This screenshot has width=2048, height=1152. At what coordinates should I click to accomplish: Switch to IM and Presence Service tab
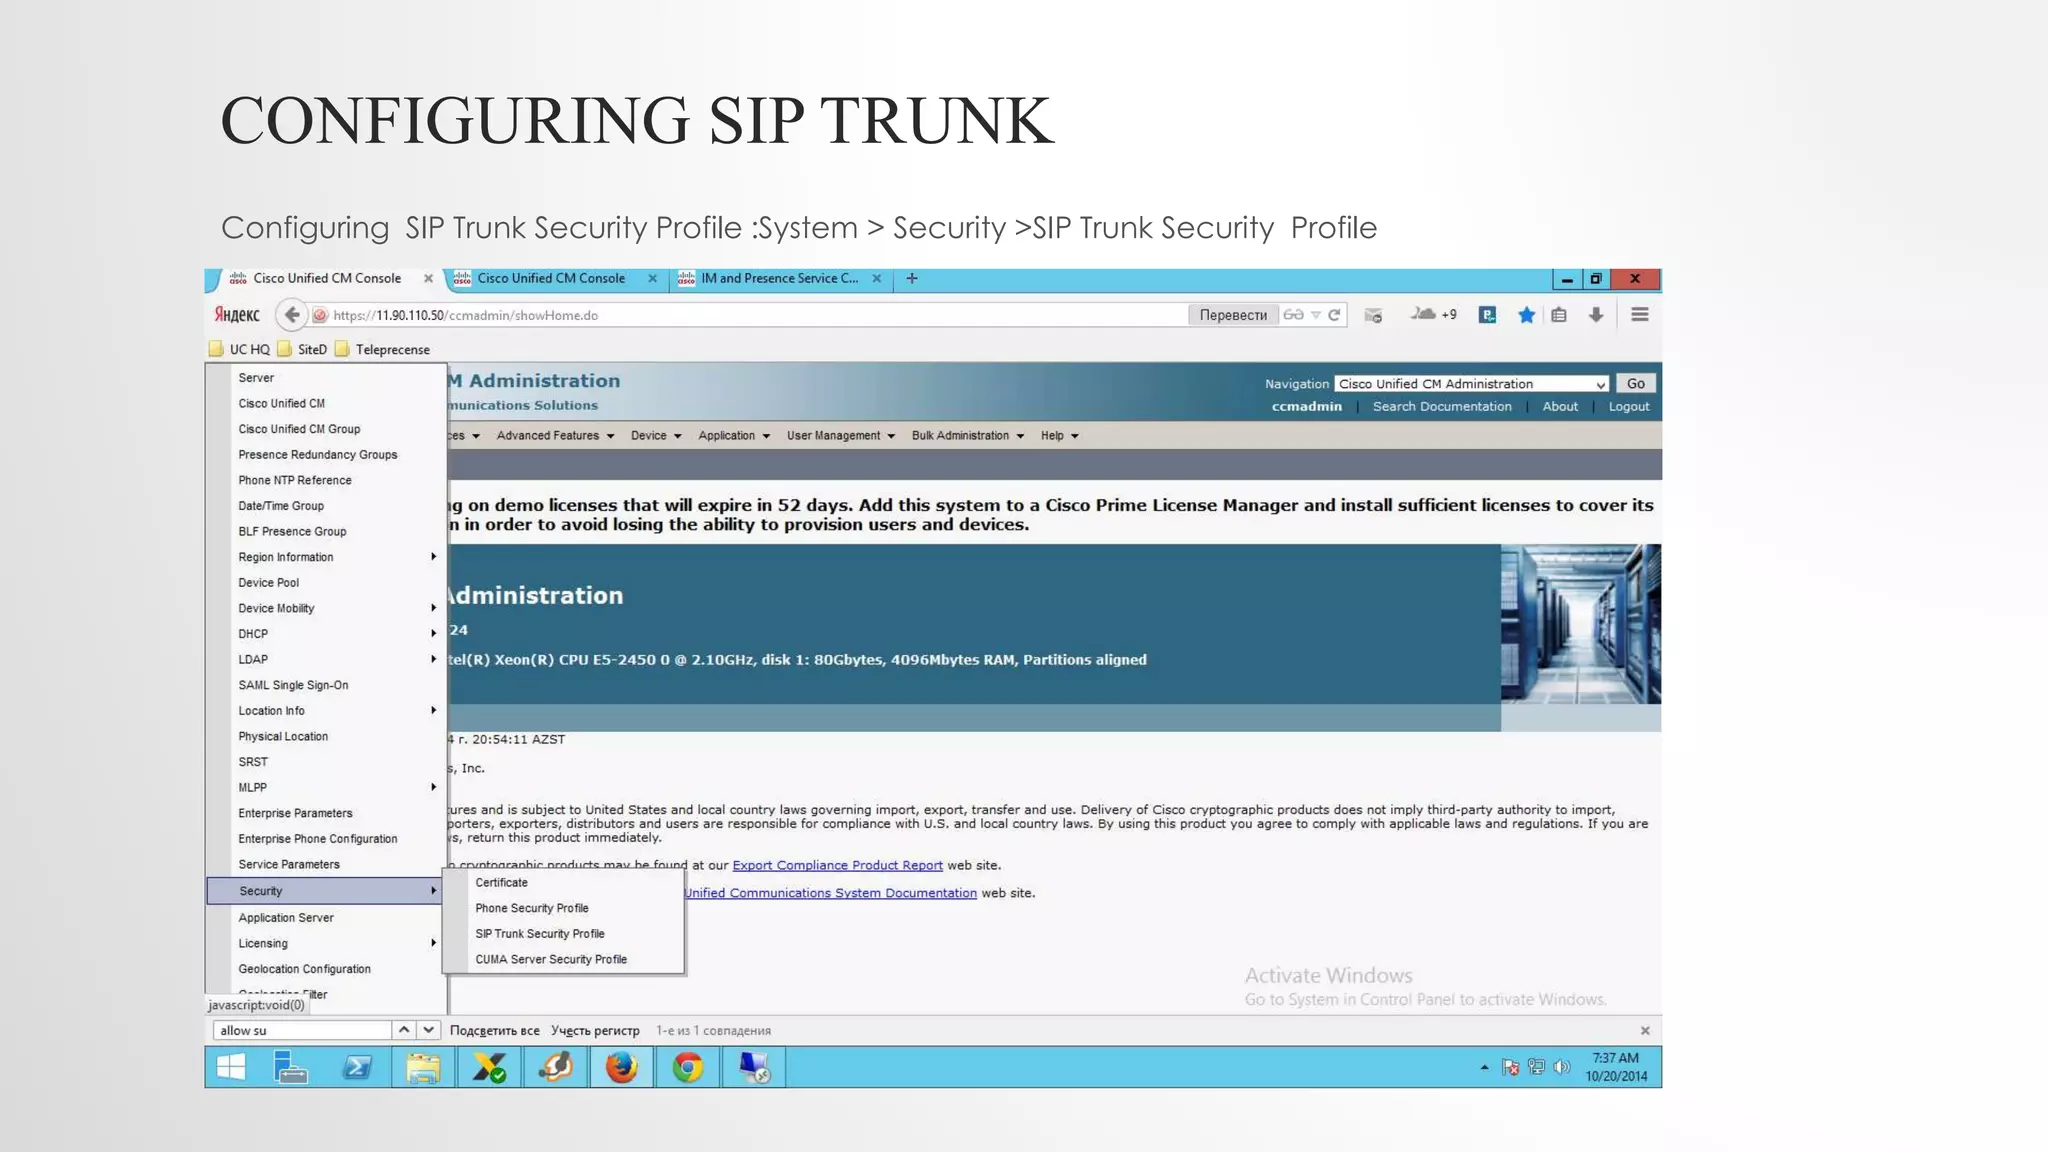pos(780,279)
